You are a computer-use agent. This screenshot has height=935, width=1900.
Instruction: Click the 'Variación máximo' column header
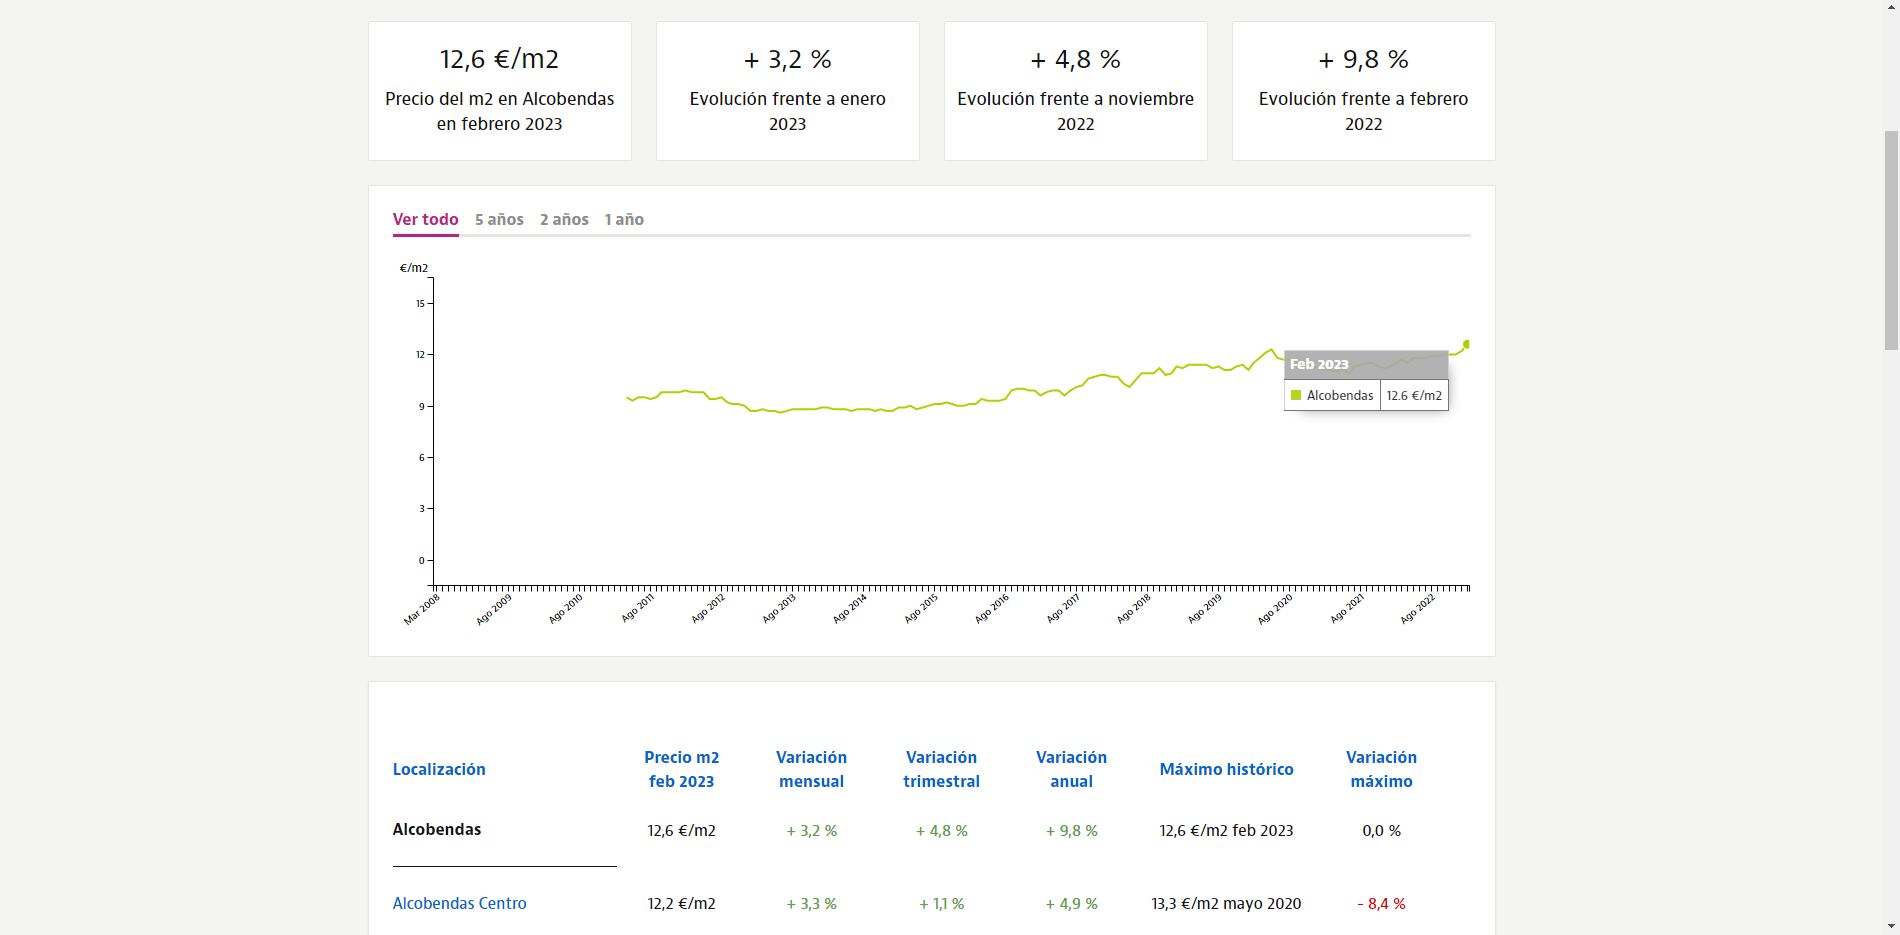1381,769
